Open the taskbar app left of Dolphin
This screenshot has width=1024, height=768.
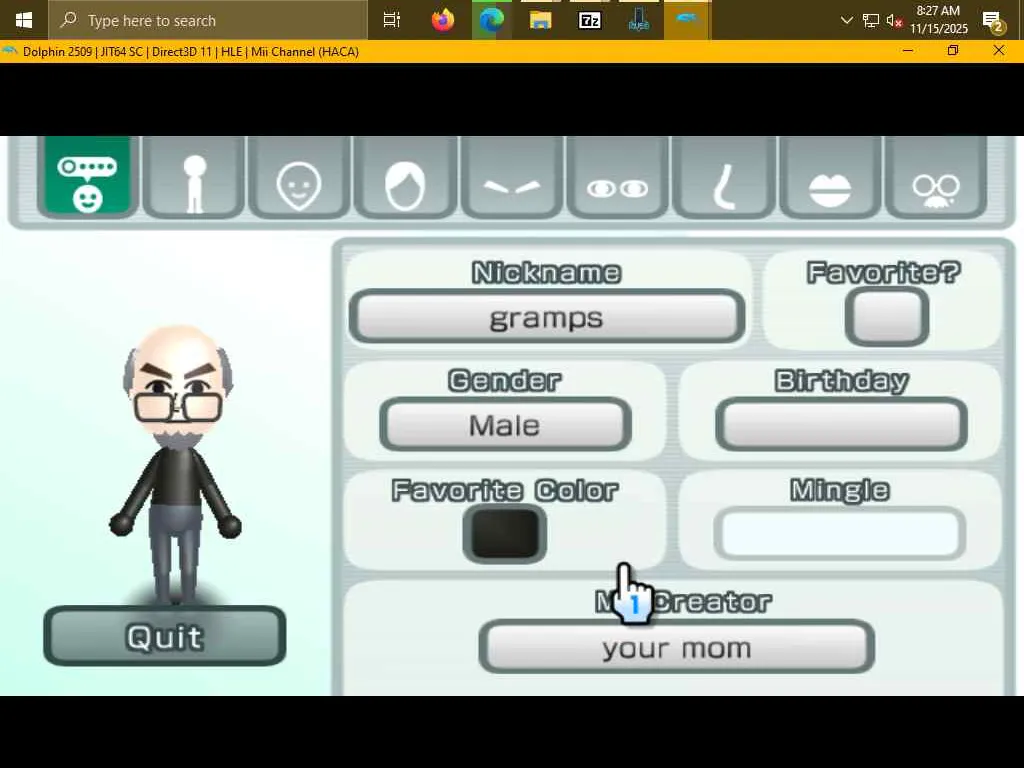click(638, 20)
